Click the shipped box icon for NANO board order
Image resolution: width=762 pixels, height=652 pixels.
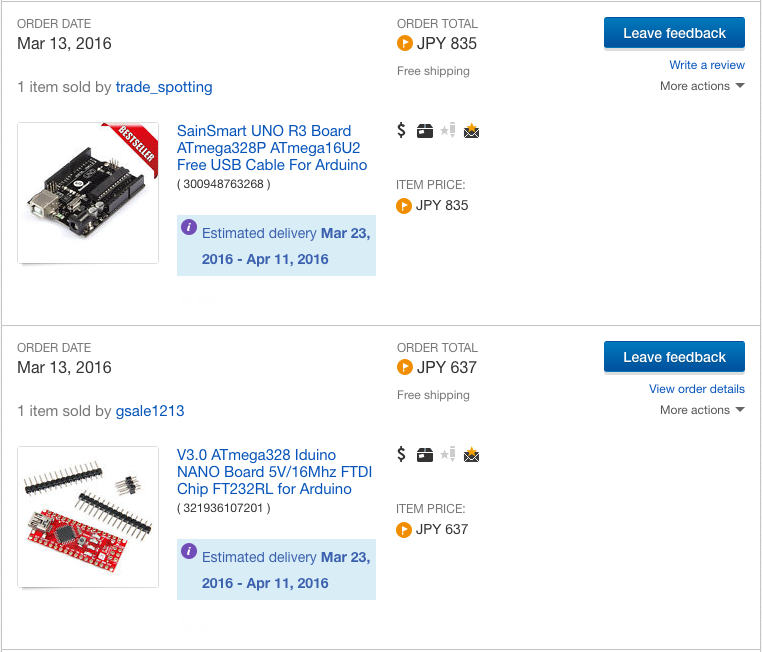(425, 454)
